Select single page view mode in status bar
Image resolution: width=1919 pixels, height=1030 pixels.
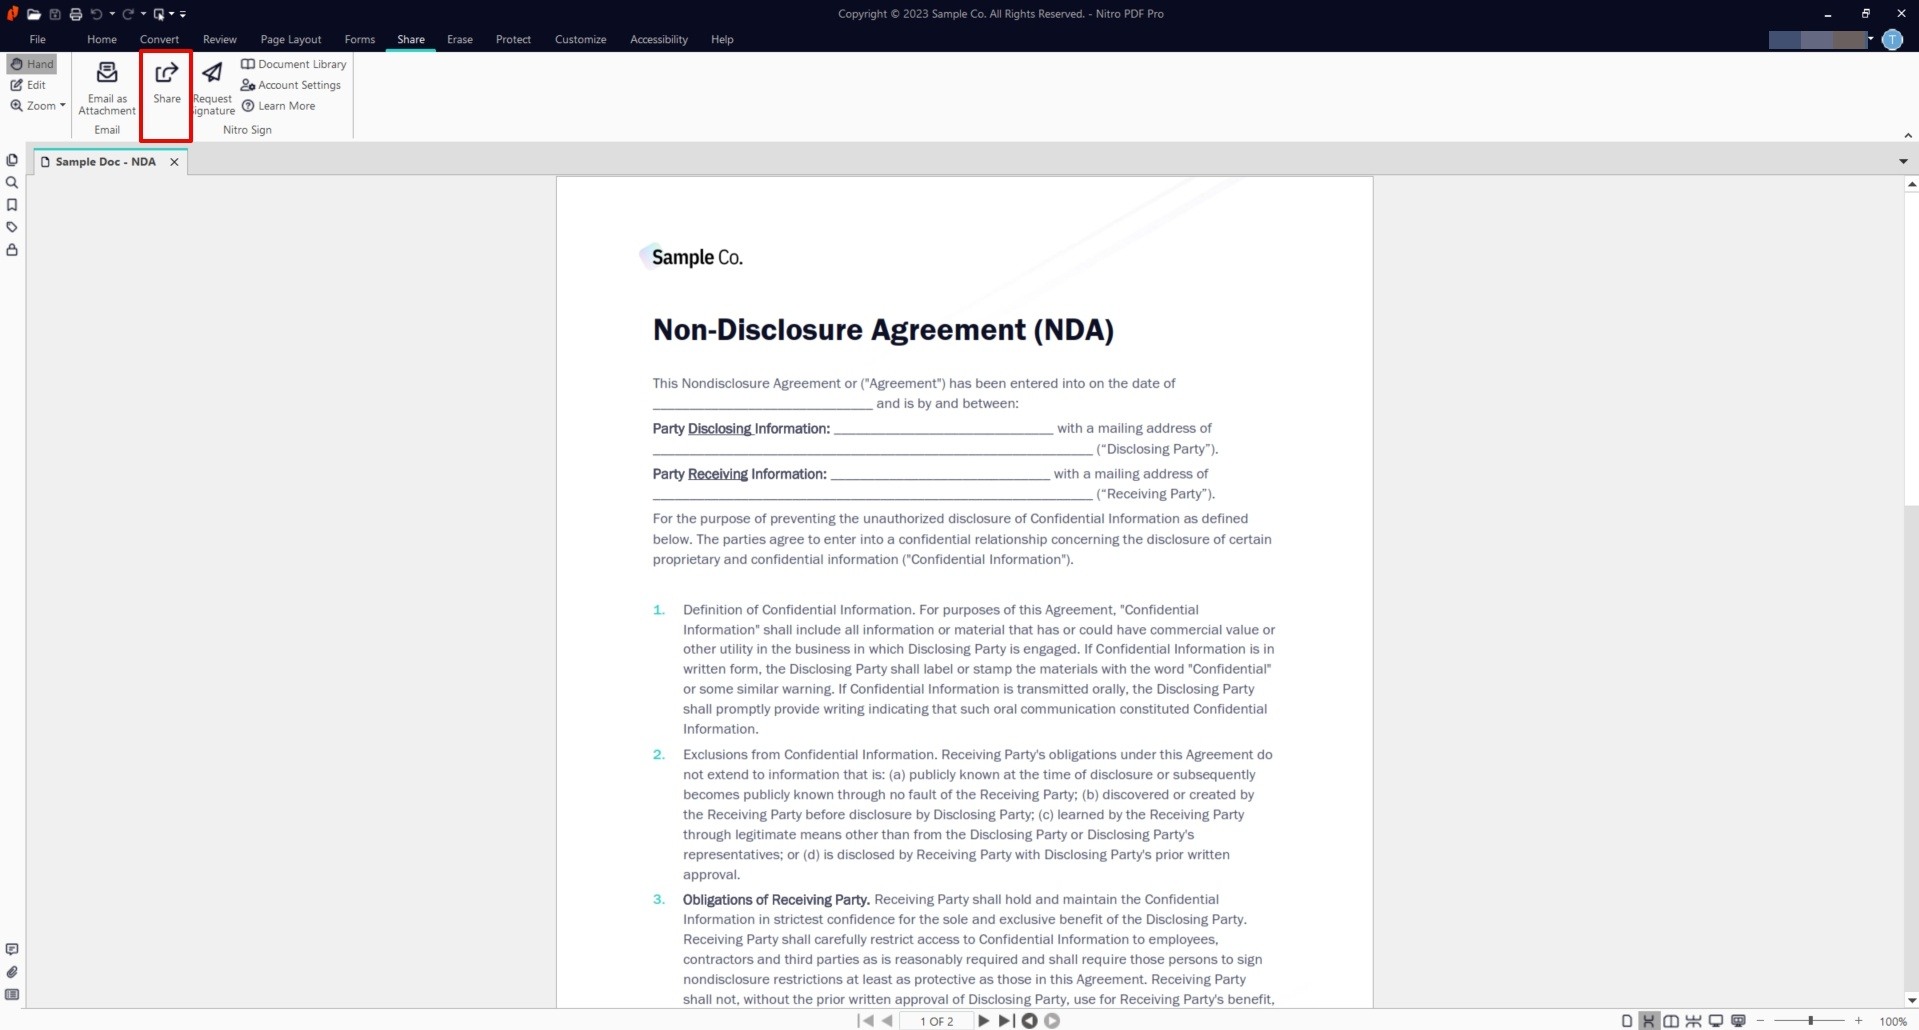tap(1626, 1021)
